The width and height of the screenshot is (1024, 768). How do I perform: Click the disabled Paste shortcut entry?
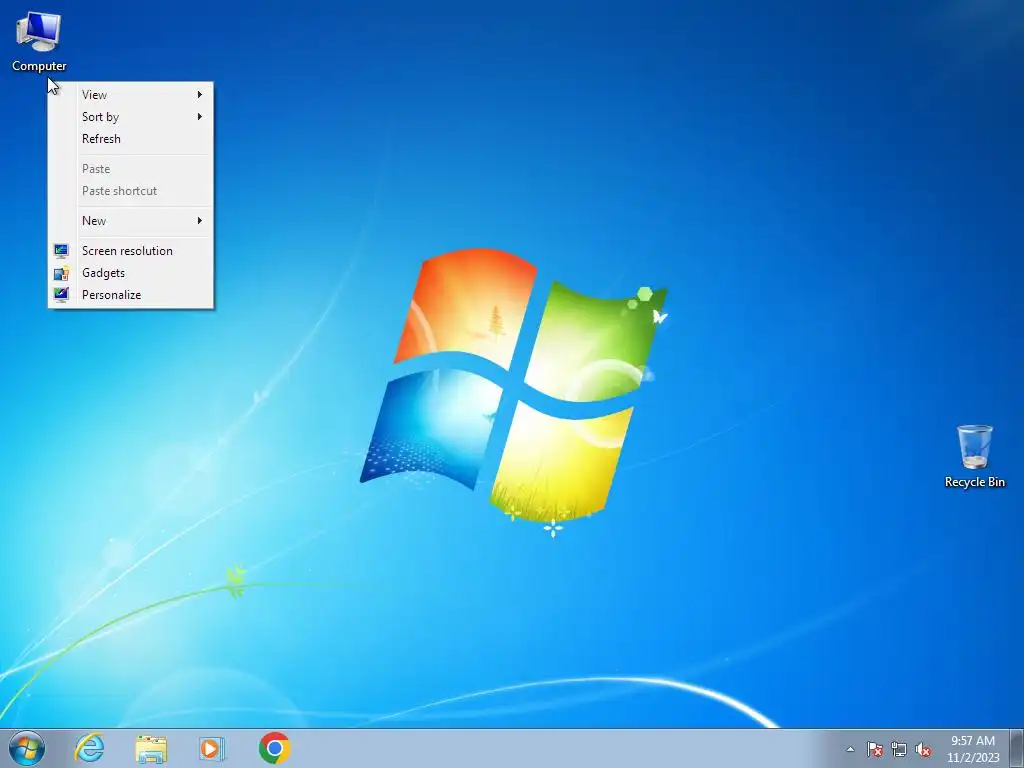click(131, 191)
